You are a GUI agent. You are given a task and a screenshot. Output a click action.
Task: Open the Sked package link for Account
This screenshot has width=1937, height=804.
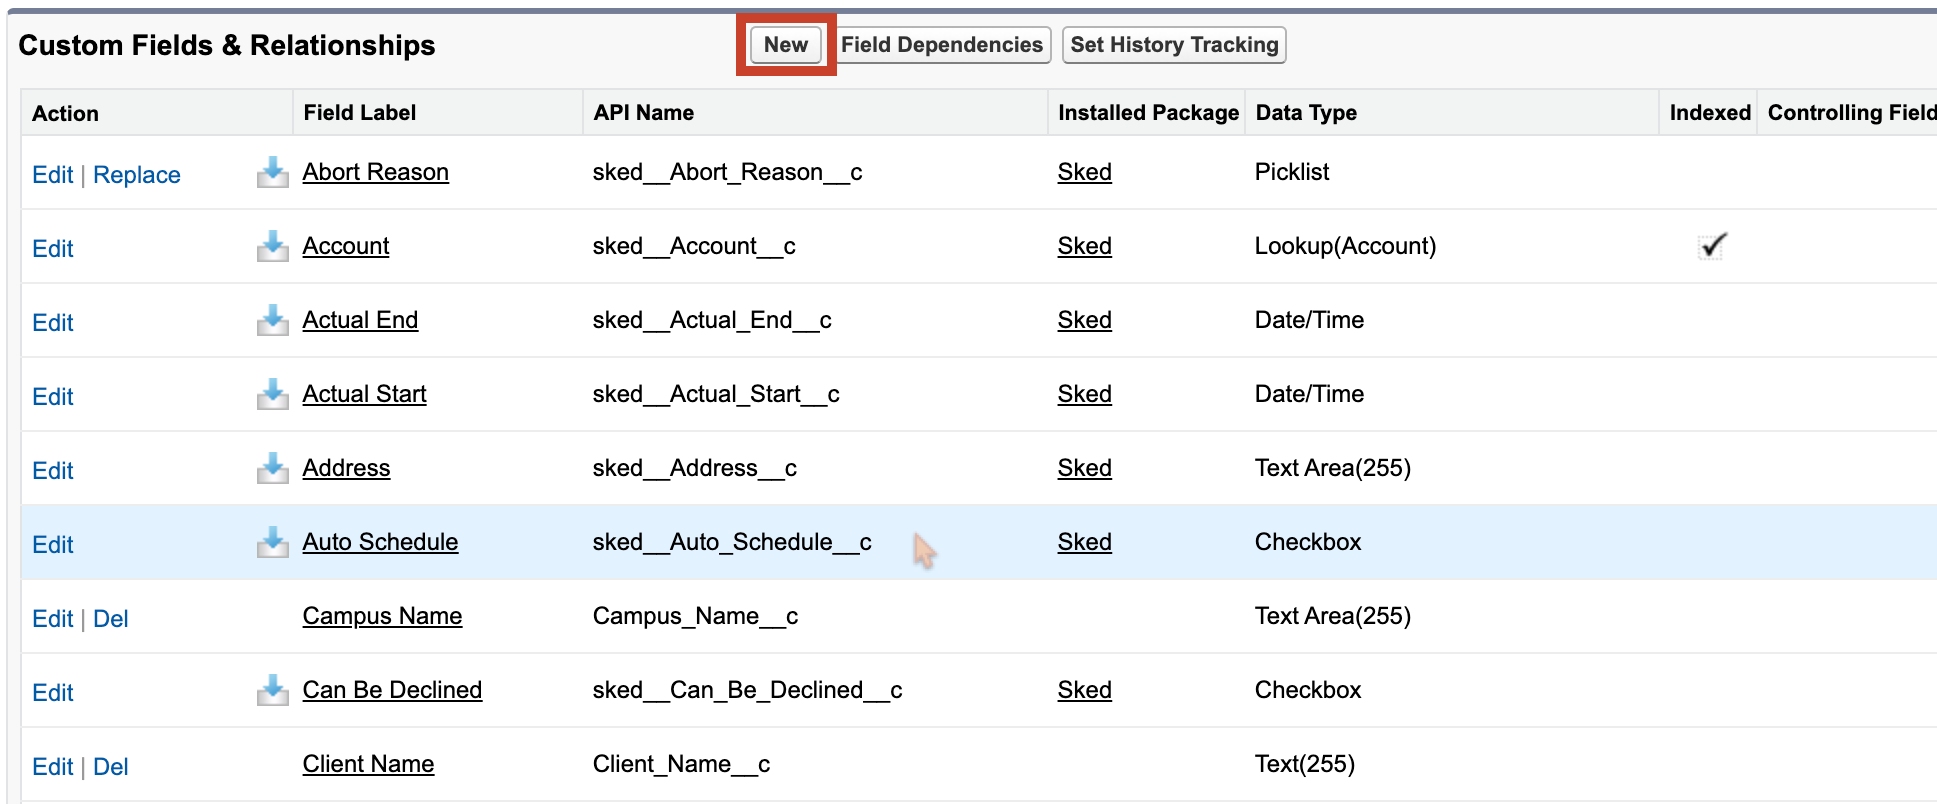click(1084, 245)
